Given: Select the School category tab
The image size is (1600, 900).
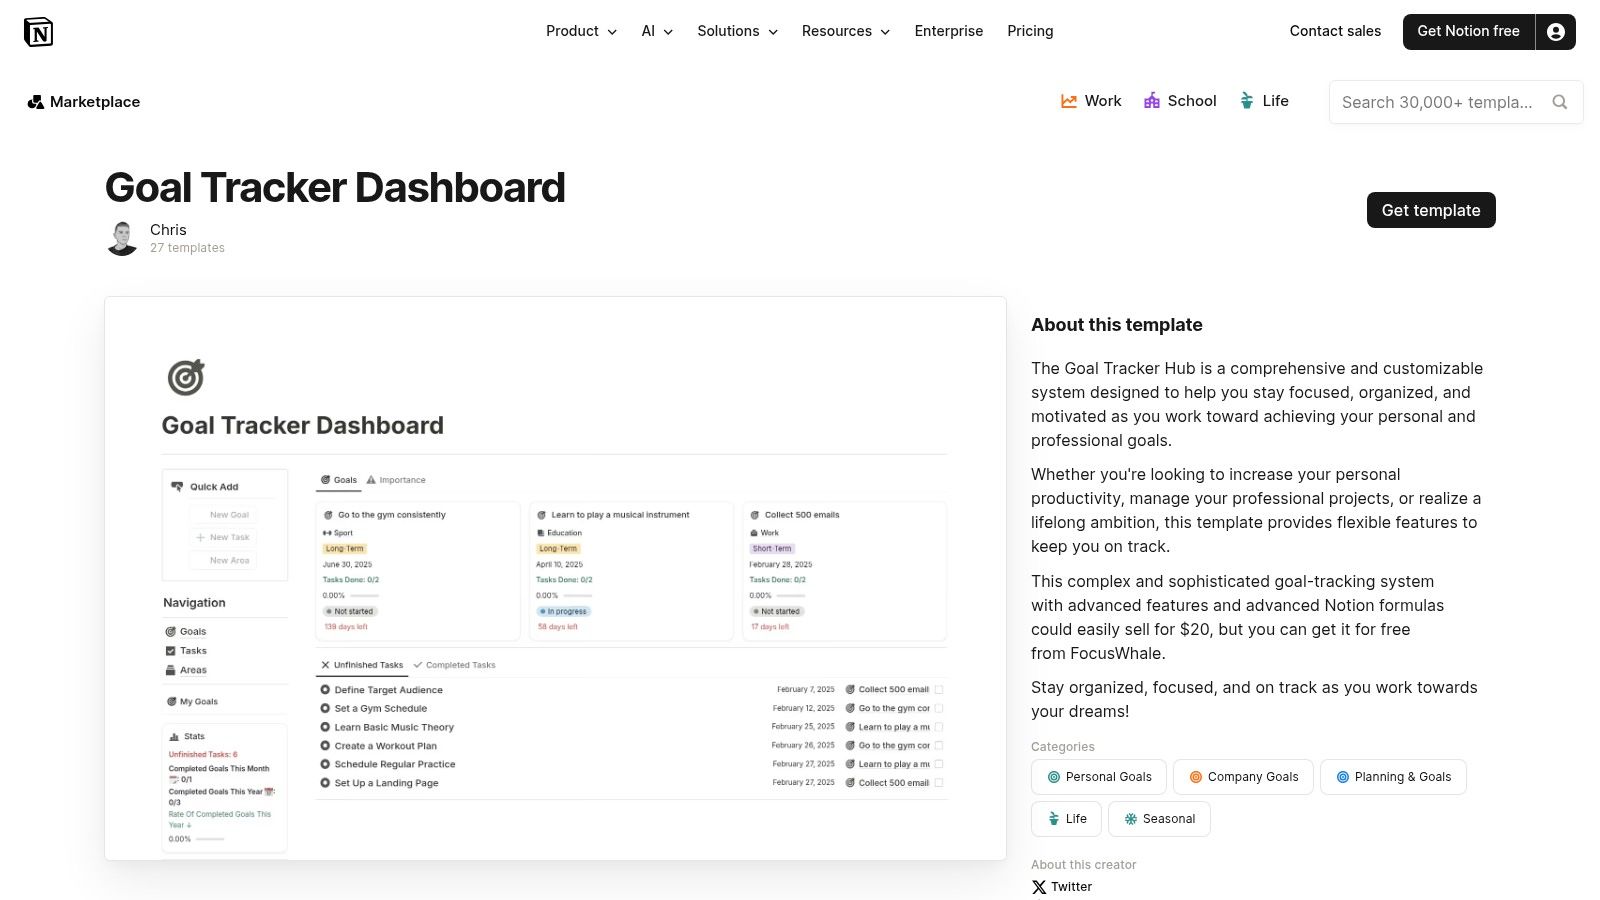Looking at the screenshot, I should (x=1180, y=101).
